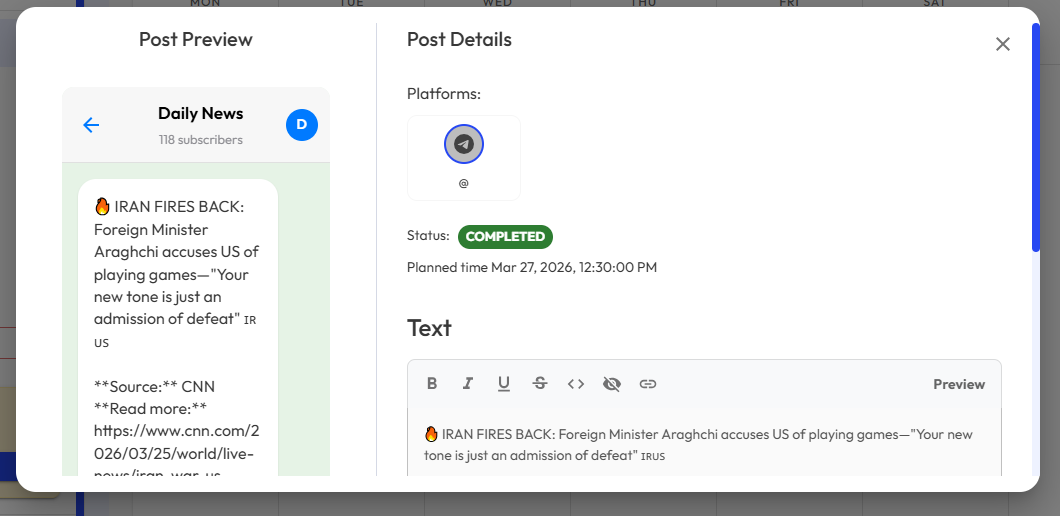Click the Daily News channel title
The image size is (1060, 516).
tap(201, 113)
